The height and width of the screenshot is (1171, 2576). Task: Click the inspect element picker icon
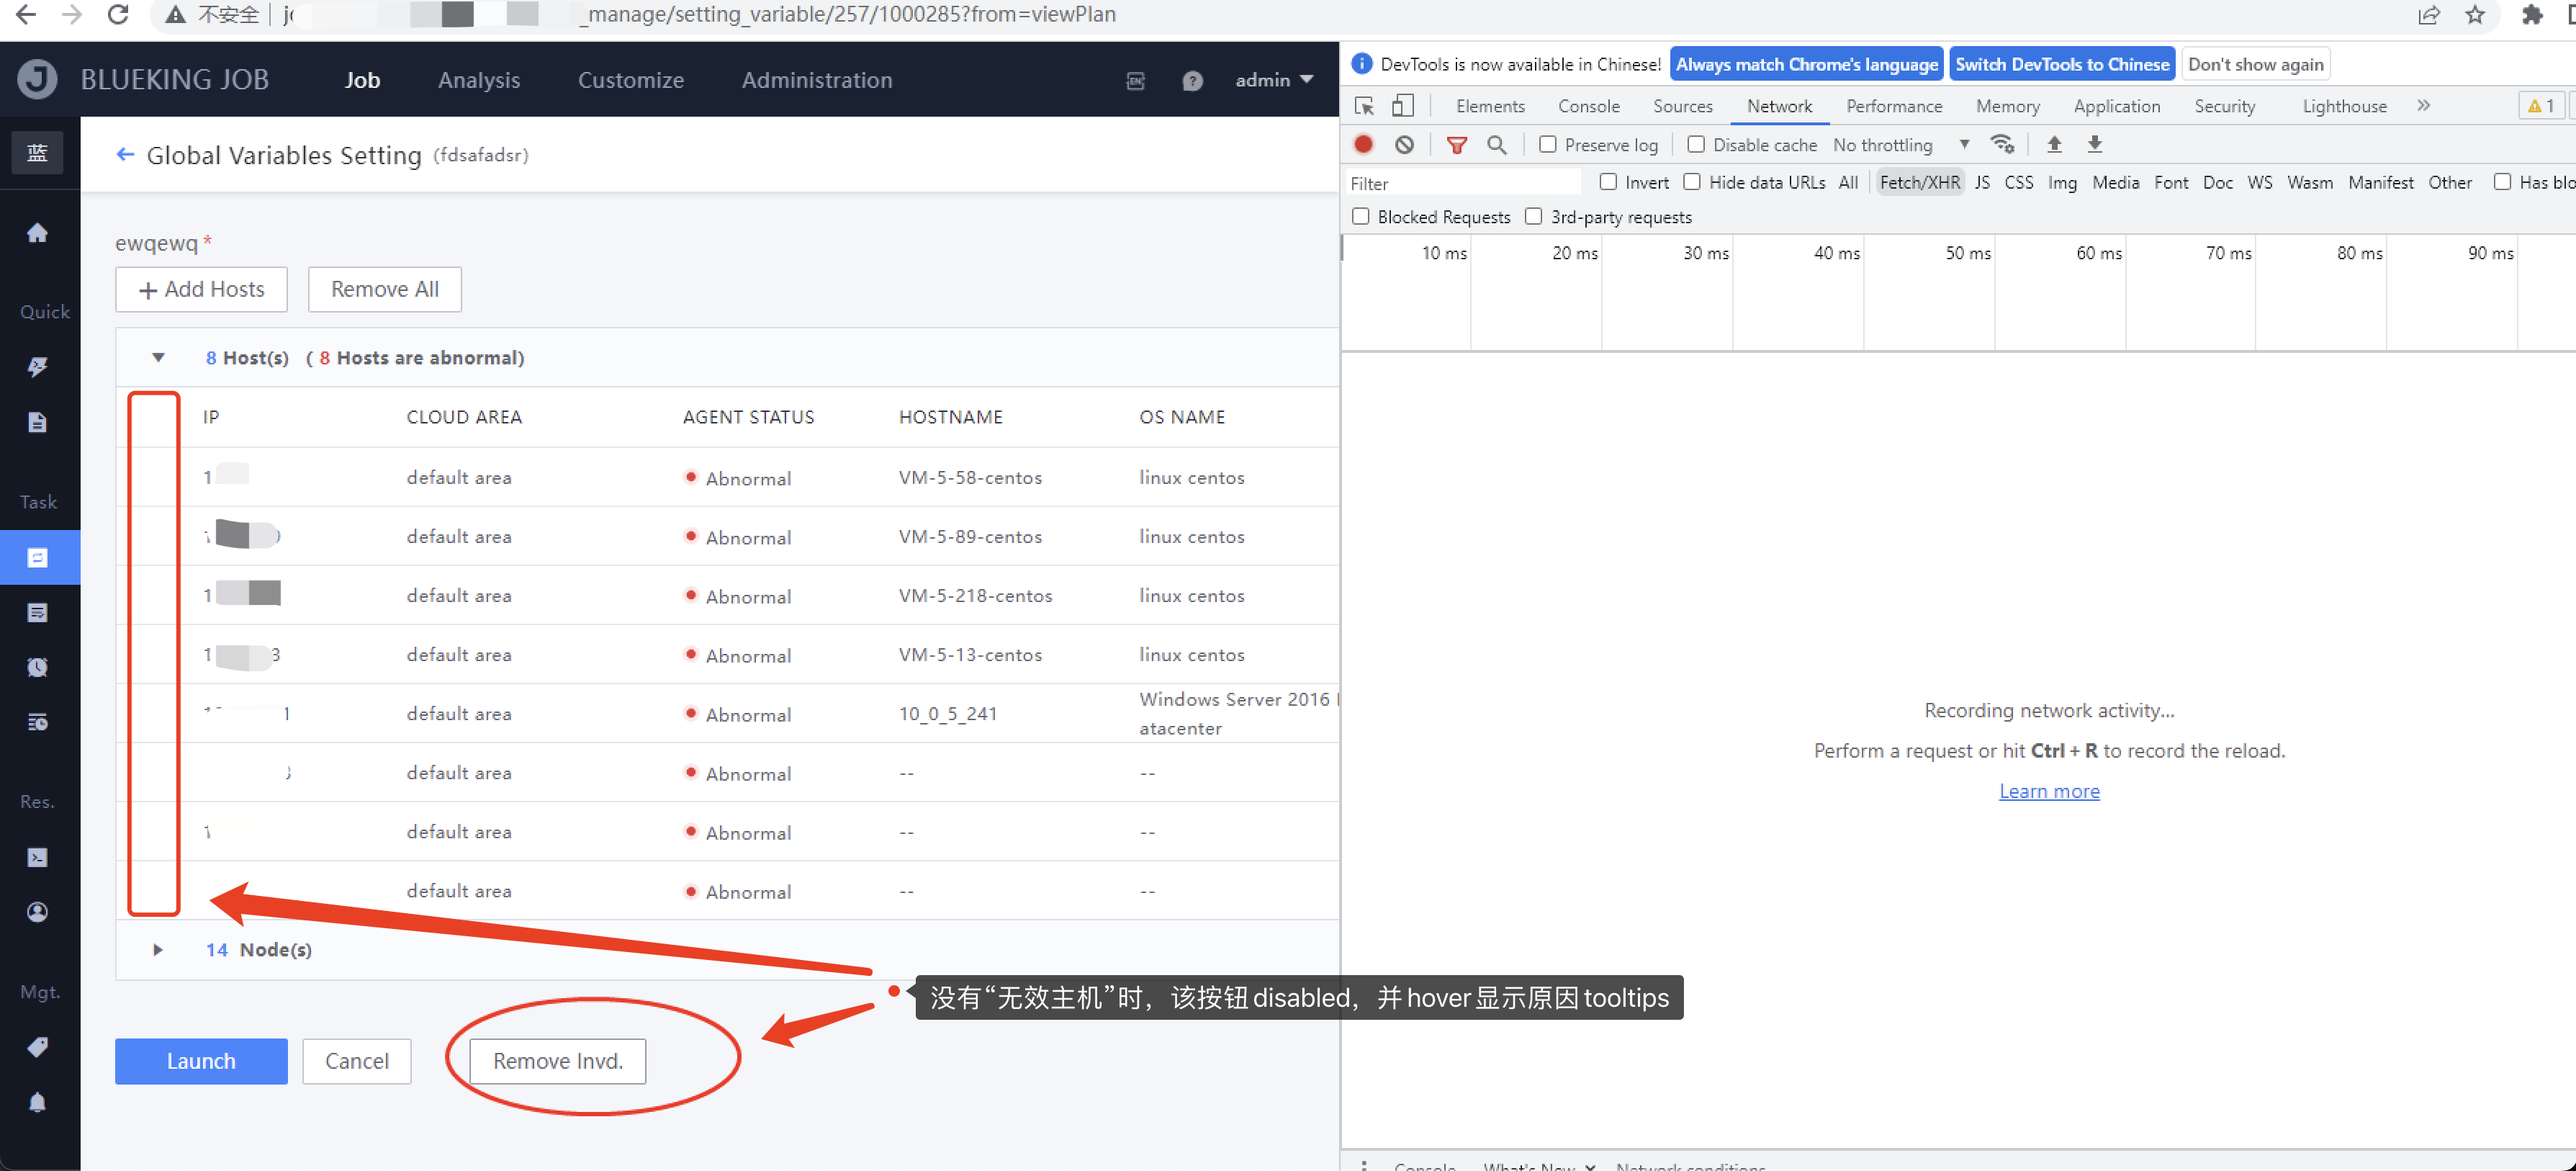[x=1363, y=105]
